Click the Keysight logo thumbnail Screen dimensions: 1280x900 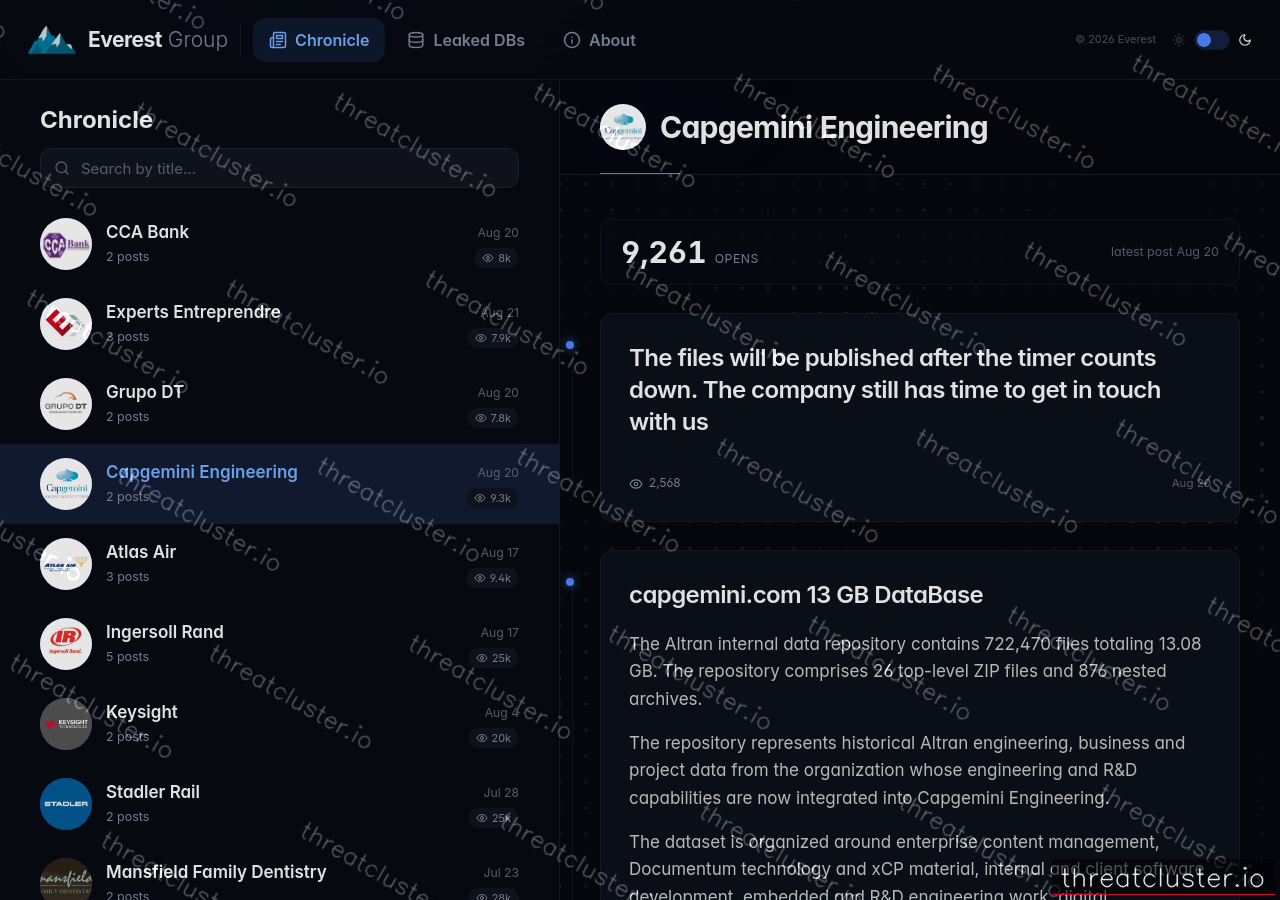pyautogui.click(x=66, y=724)
